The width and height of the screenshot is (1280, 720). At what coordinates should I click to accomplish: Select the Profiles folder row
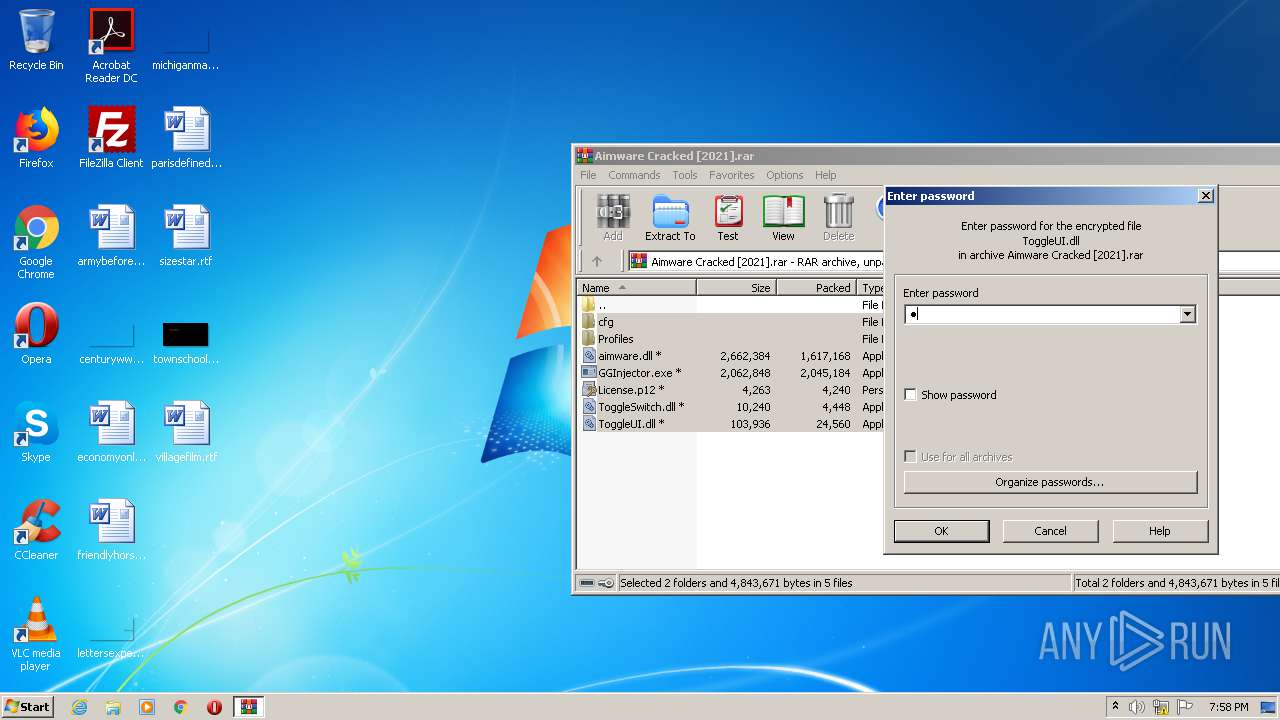point(730,339)
